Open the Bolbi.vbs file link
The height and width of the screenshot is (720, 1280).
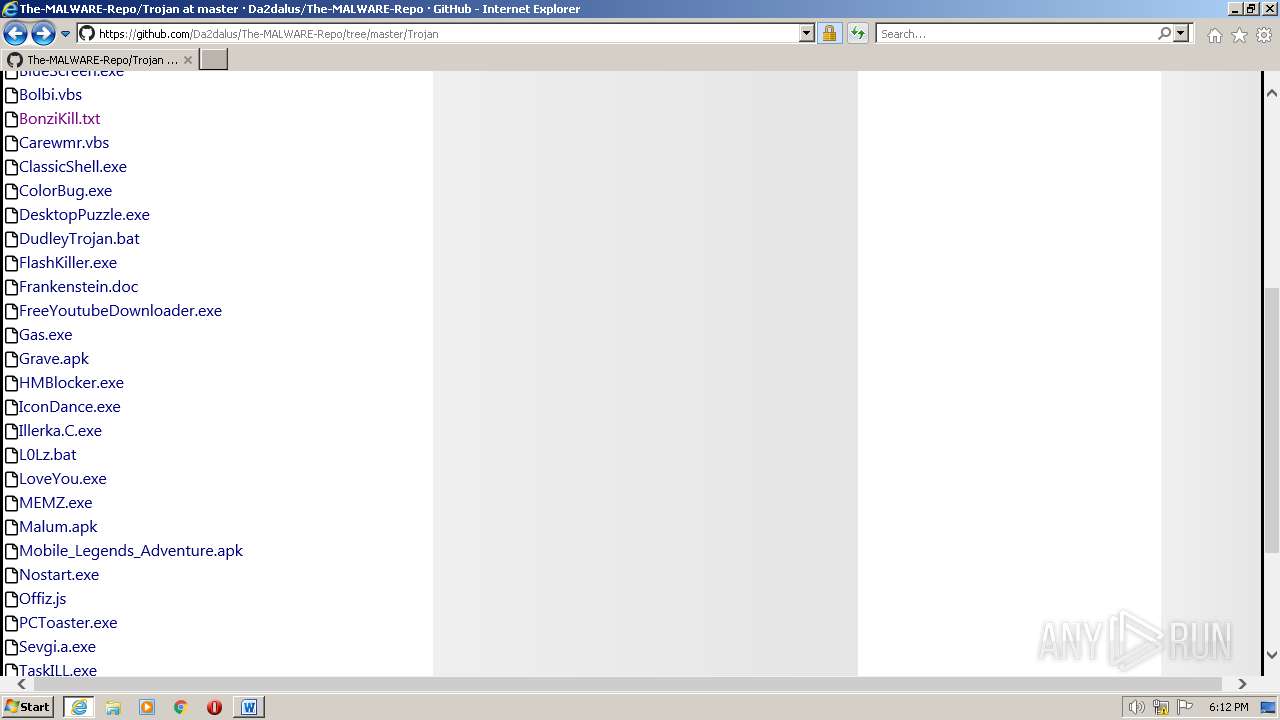coord(50,95)
